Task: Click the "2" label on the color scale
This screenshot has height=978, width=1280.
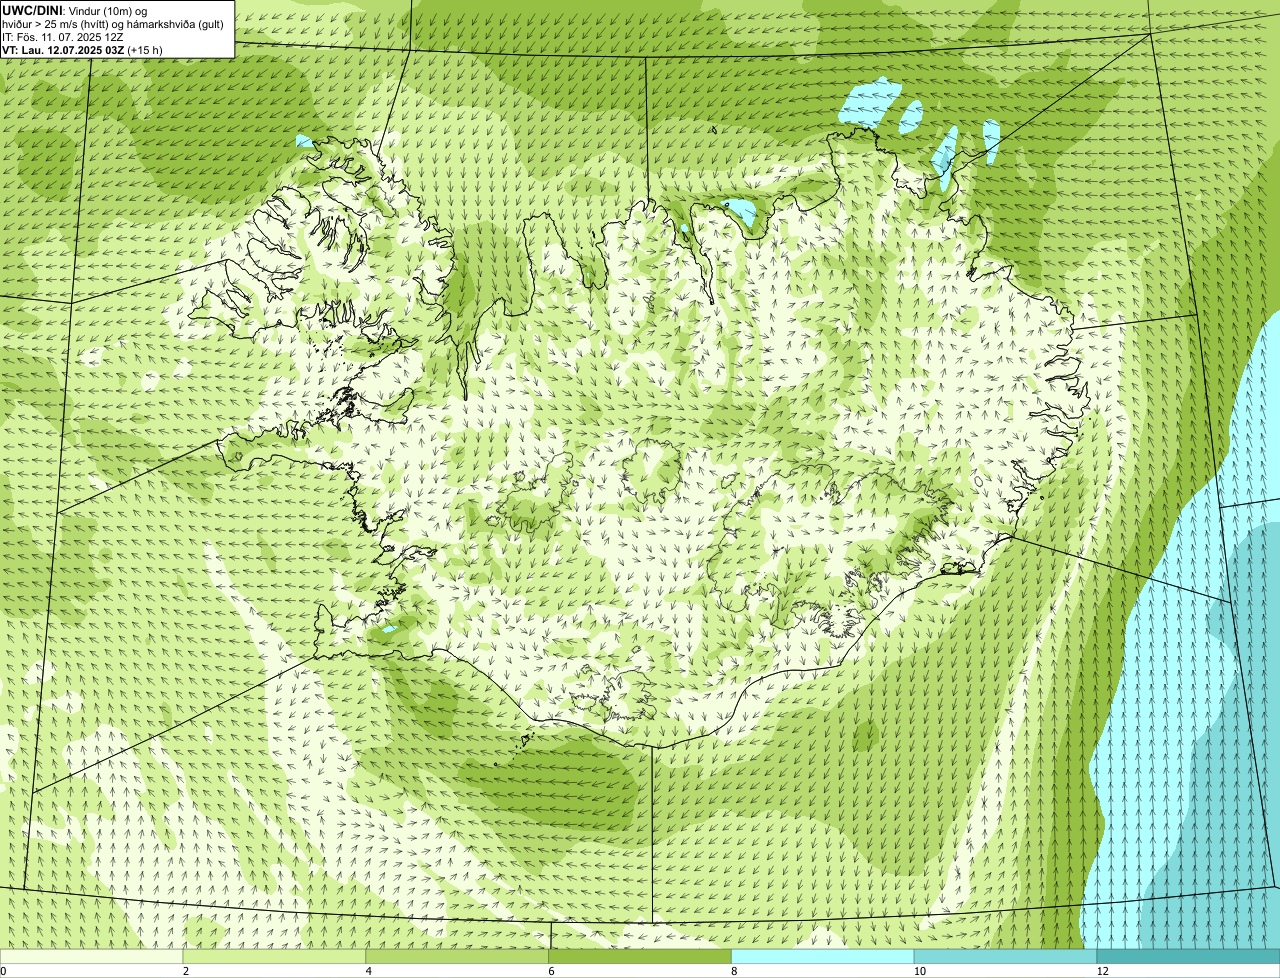Action: point(186,971)
